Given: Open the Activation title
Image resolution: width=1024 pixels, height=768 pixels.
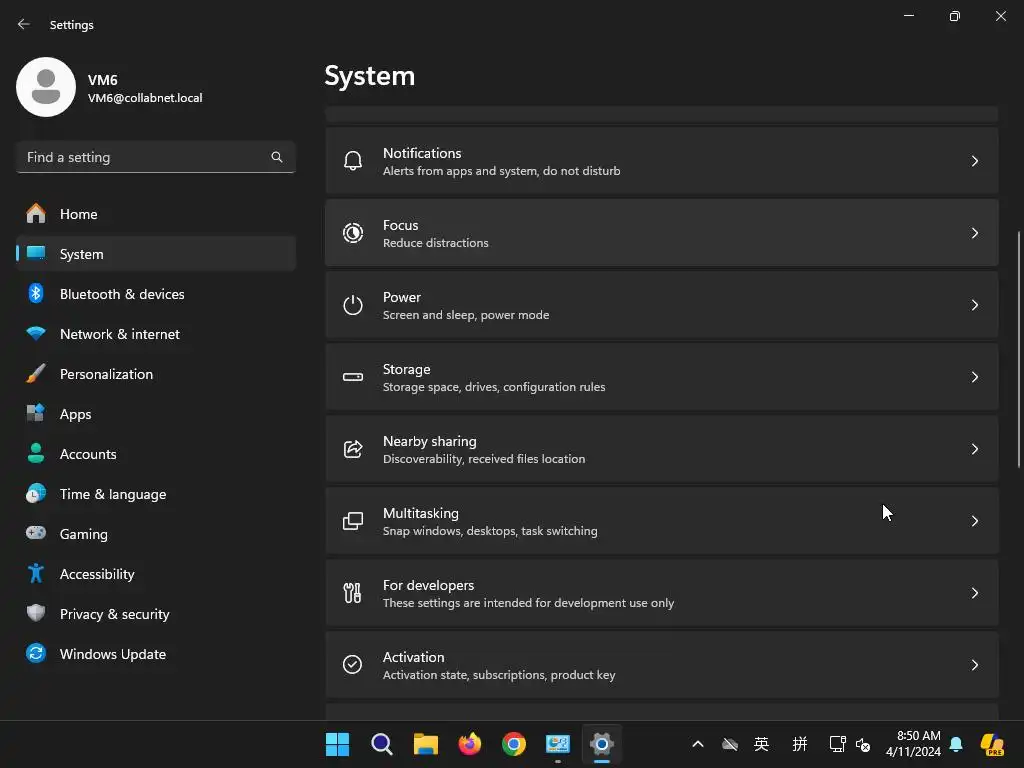Looking at the screenshot, I should [x=413, y=657].
